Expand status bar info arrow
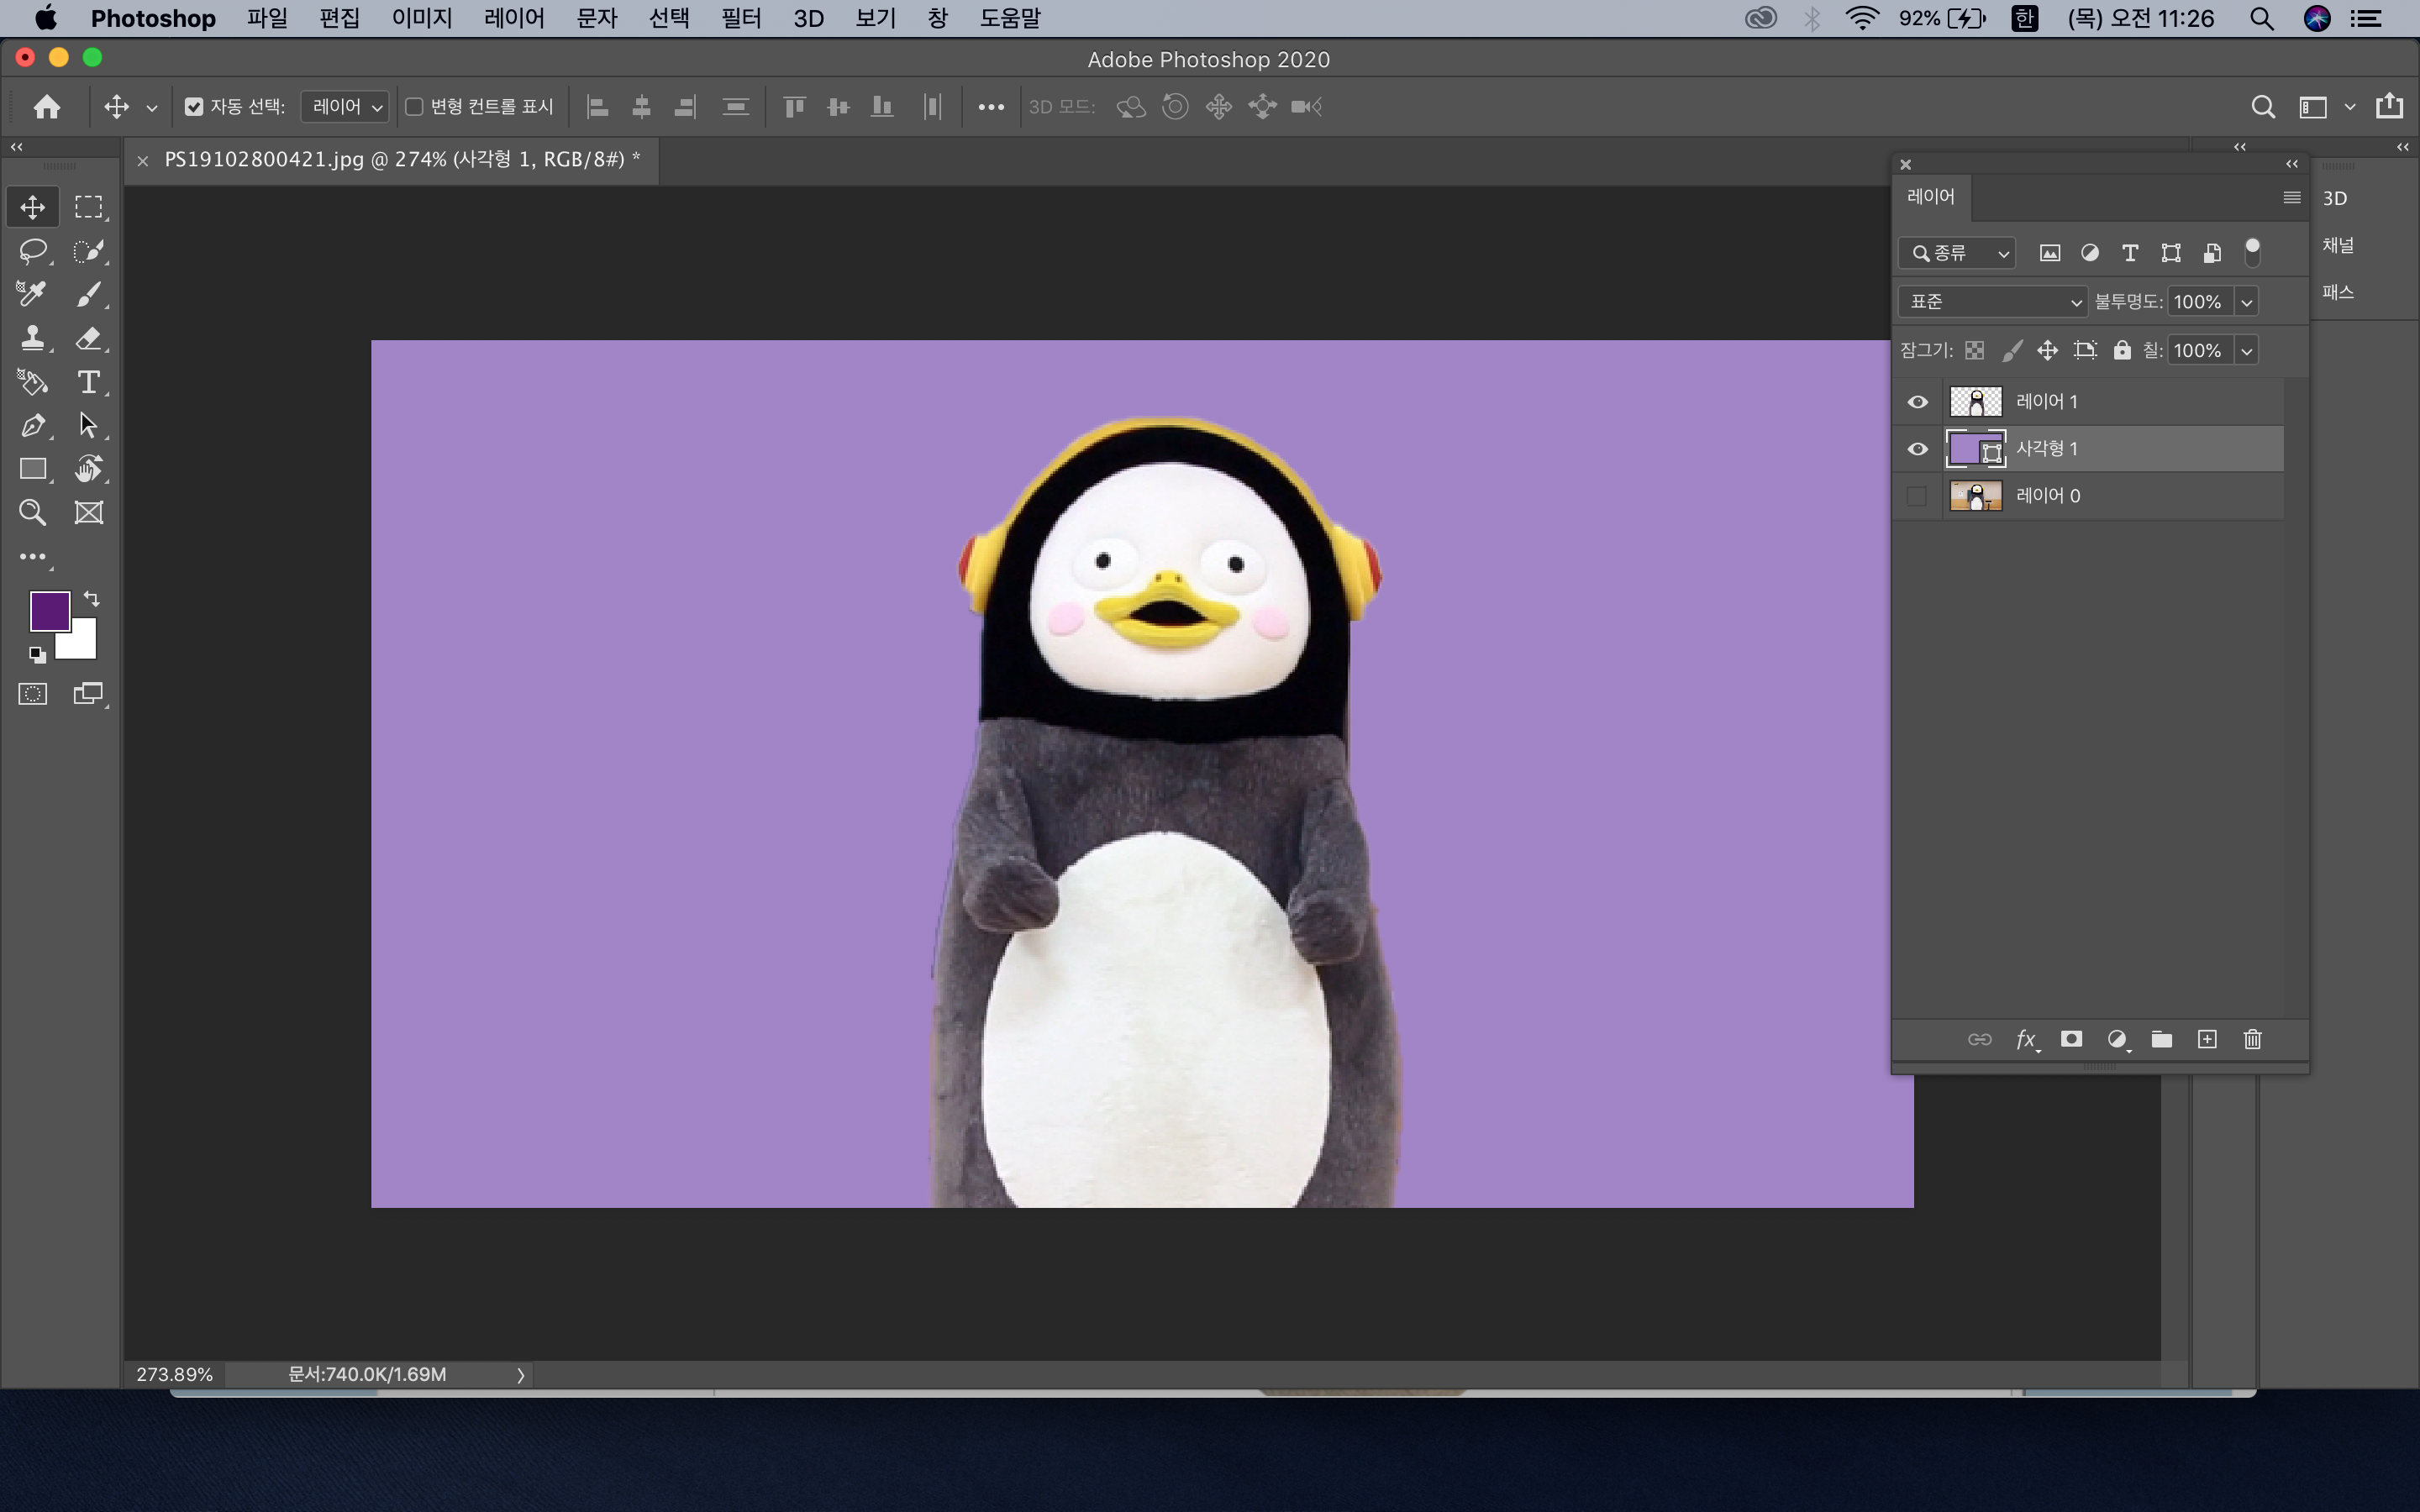Viewport: 2420px width, 1512px height. [x=520, y=1375]
